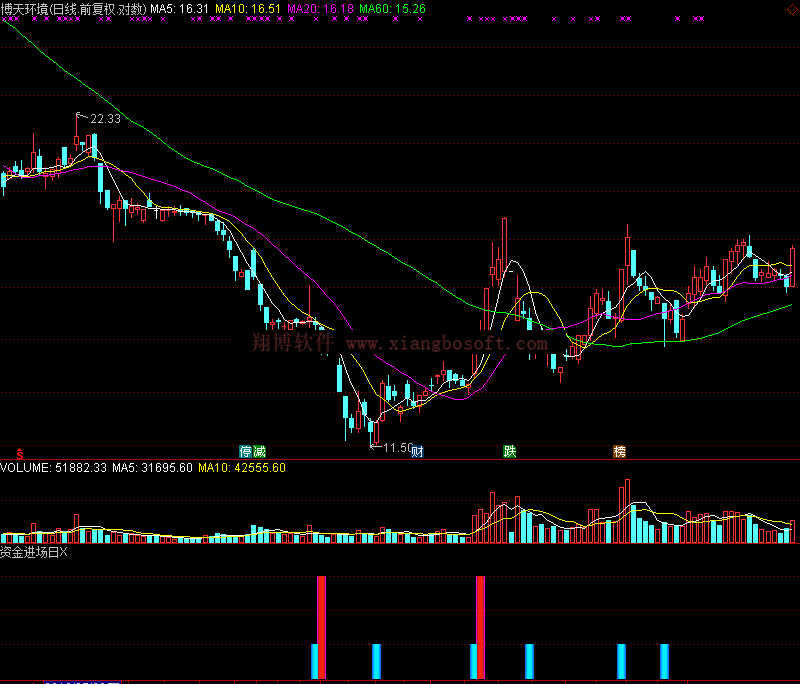Viewport: 800px width, 684px height.
Task: Select the 资金进场日X indicator title
Action: 34,552
